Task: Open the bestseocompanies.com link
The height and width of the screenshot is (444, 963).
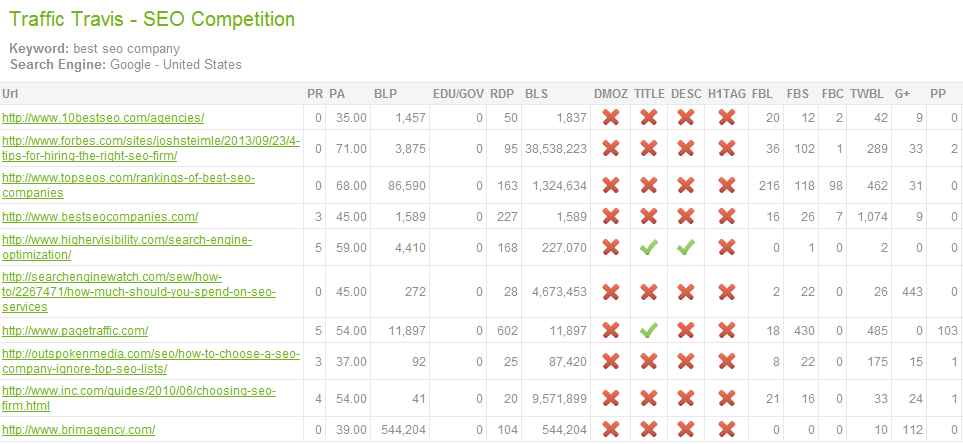Action: (x=100, y=217)
